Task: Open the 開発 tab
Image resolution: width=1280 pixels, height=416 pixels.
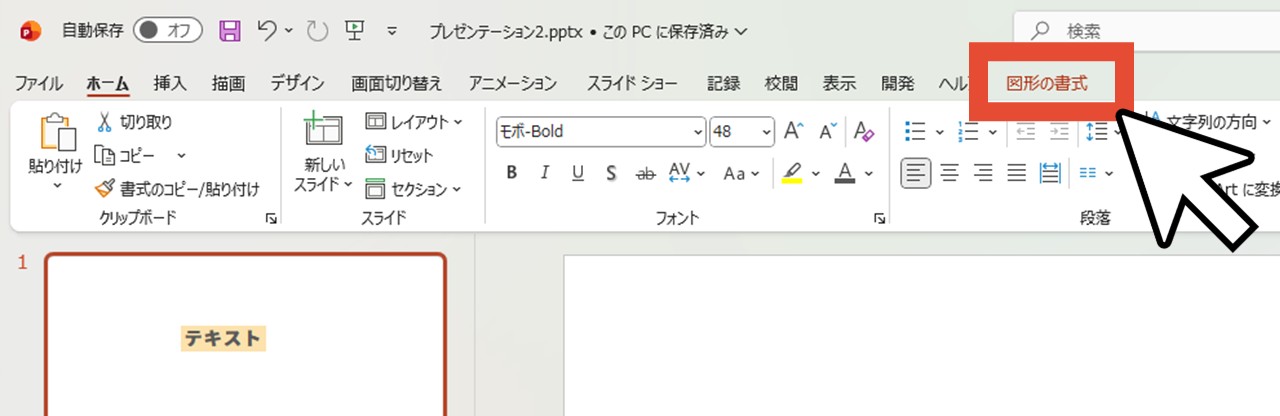Action: point(897,83)
